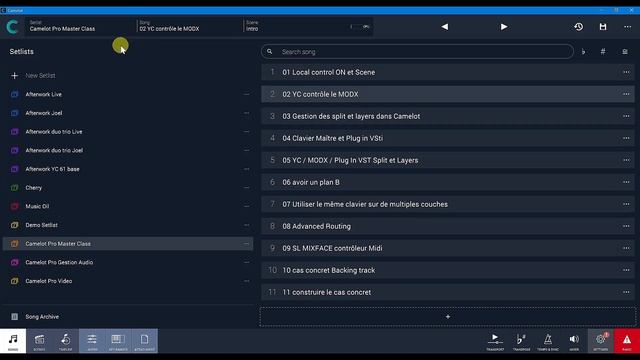Image resolution: width=640 pixels, height=360 pixels.
Task: Select Afterwork YC 61 base setlist
Action: [128, 169]
